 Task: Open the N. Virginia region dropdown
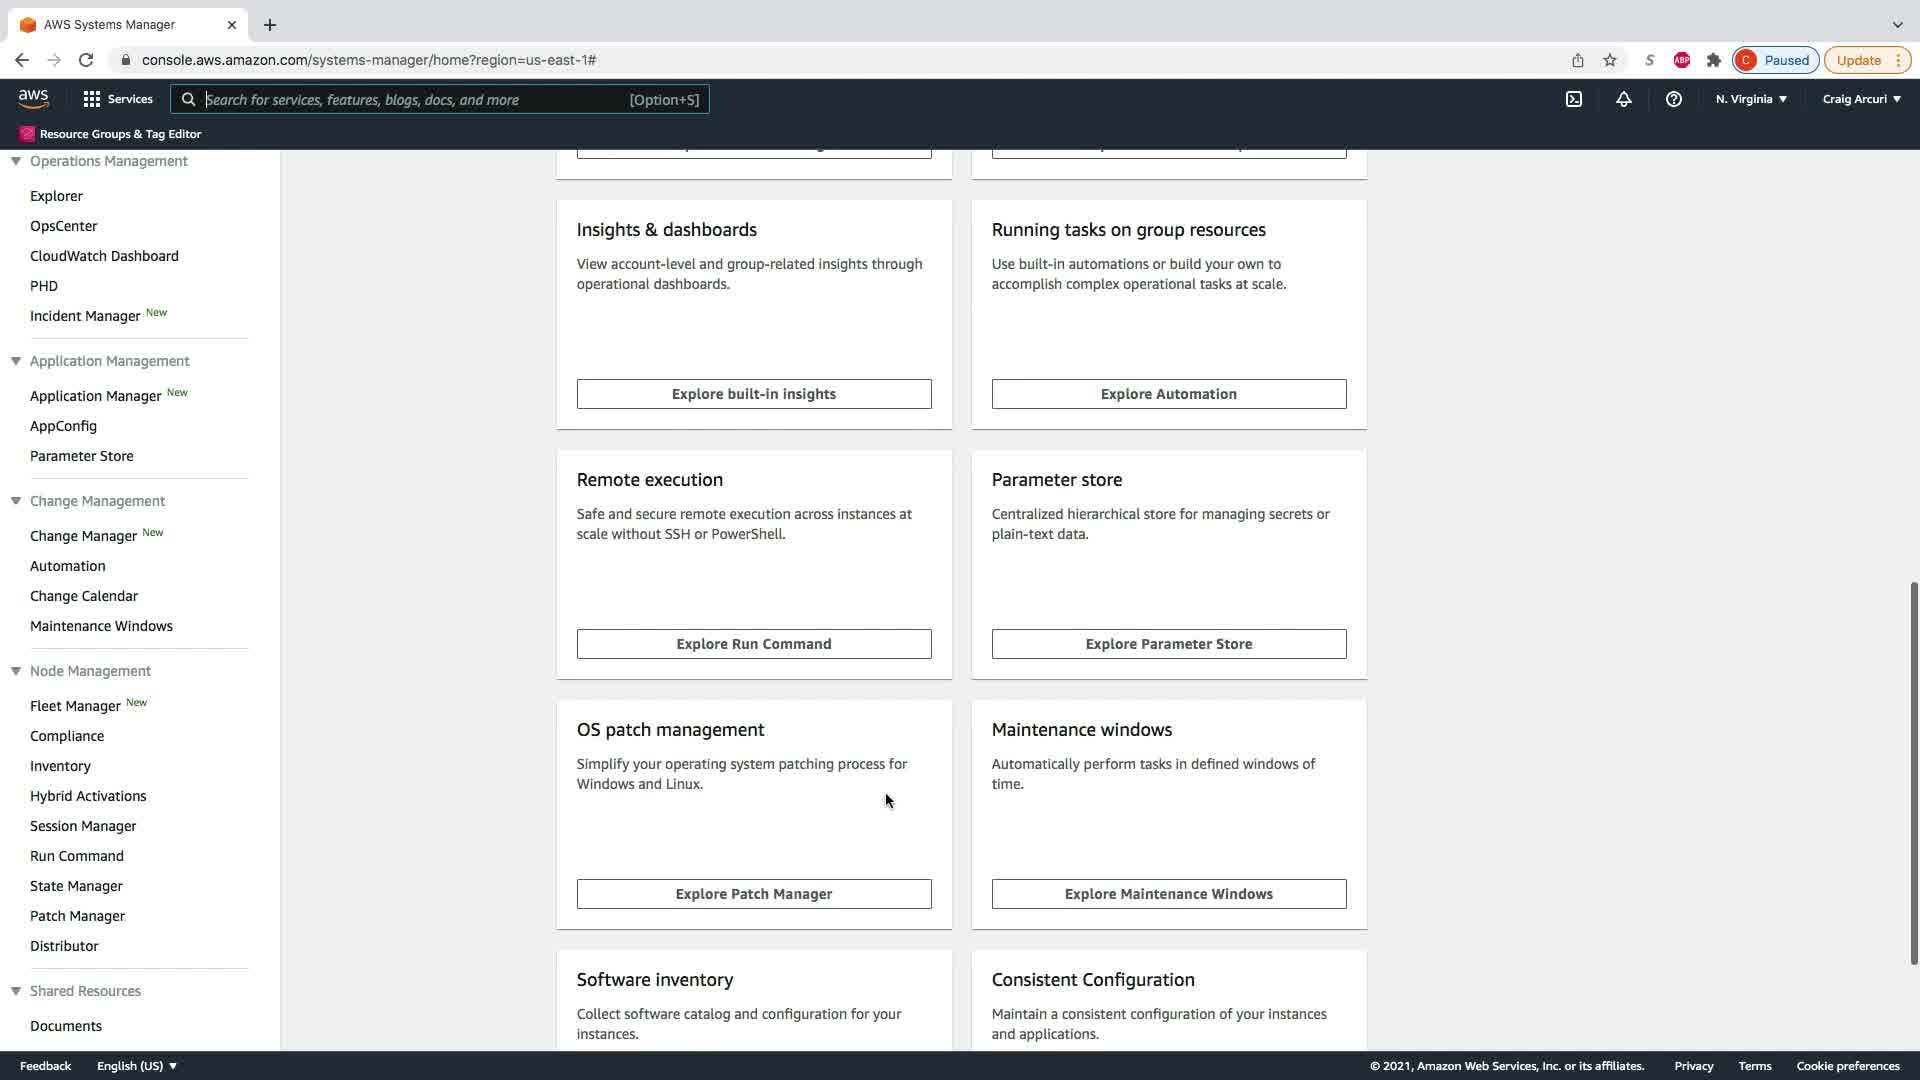coord(1750,99)
